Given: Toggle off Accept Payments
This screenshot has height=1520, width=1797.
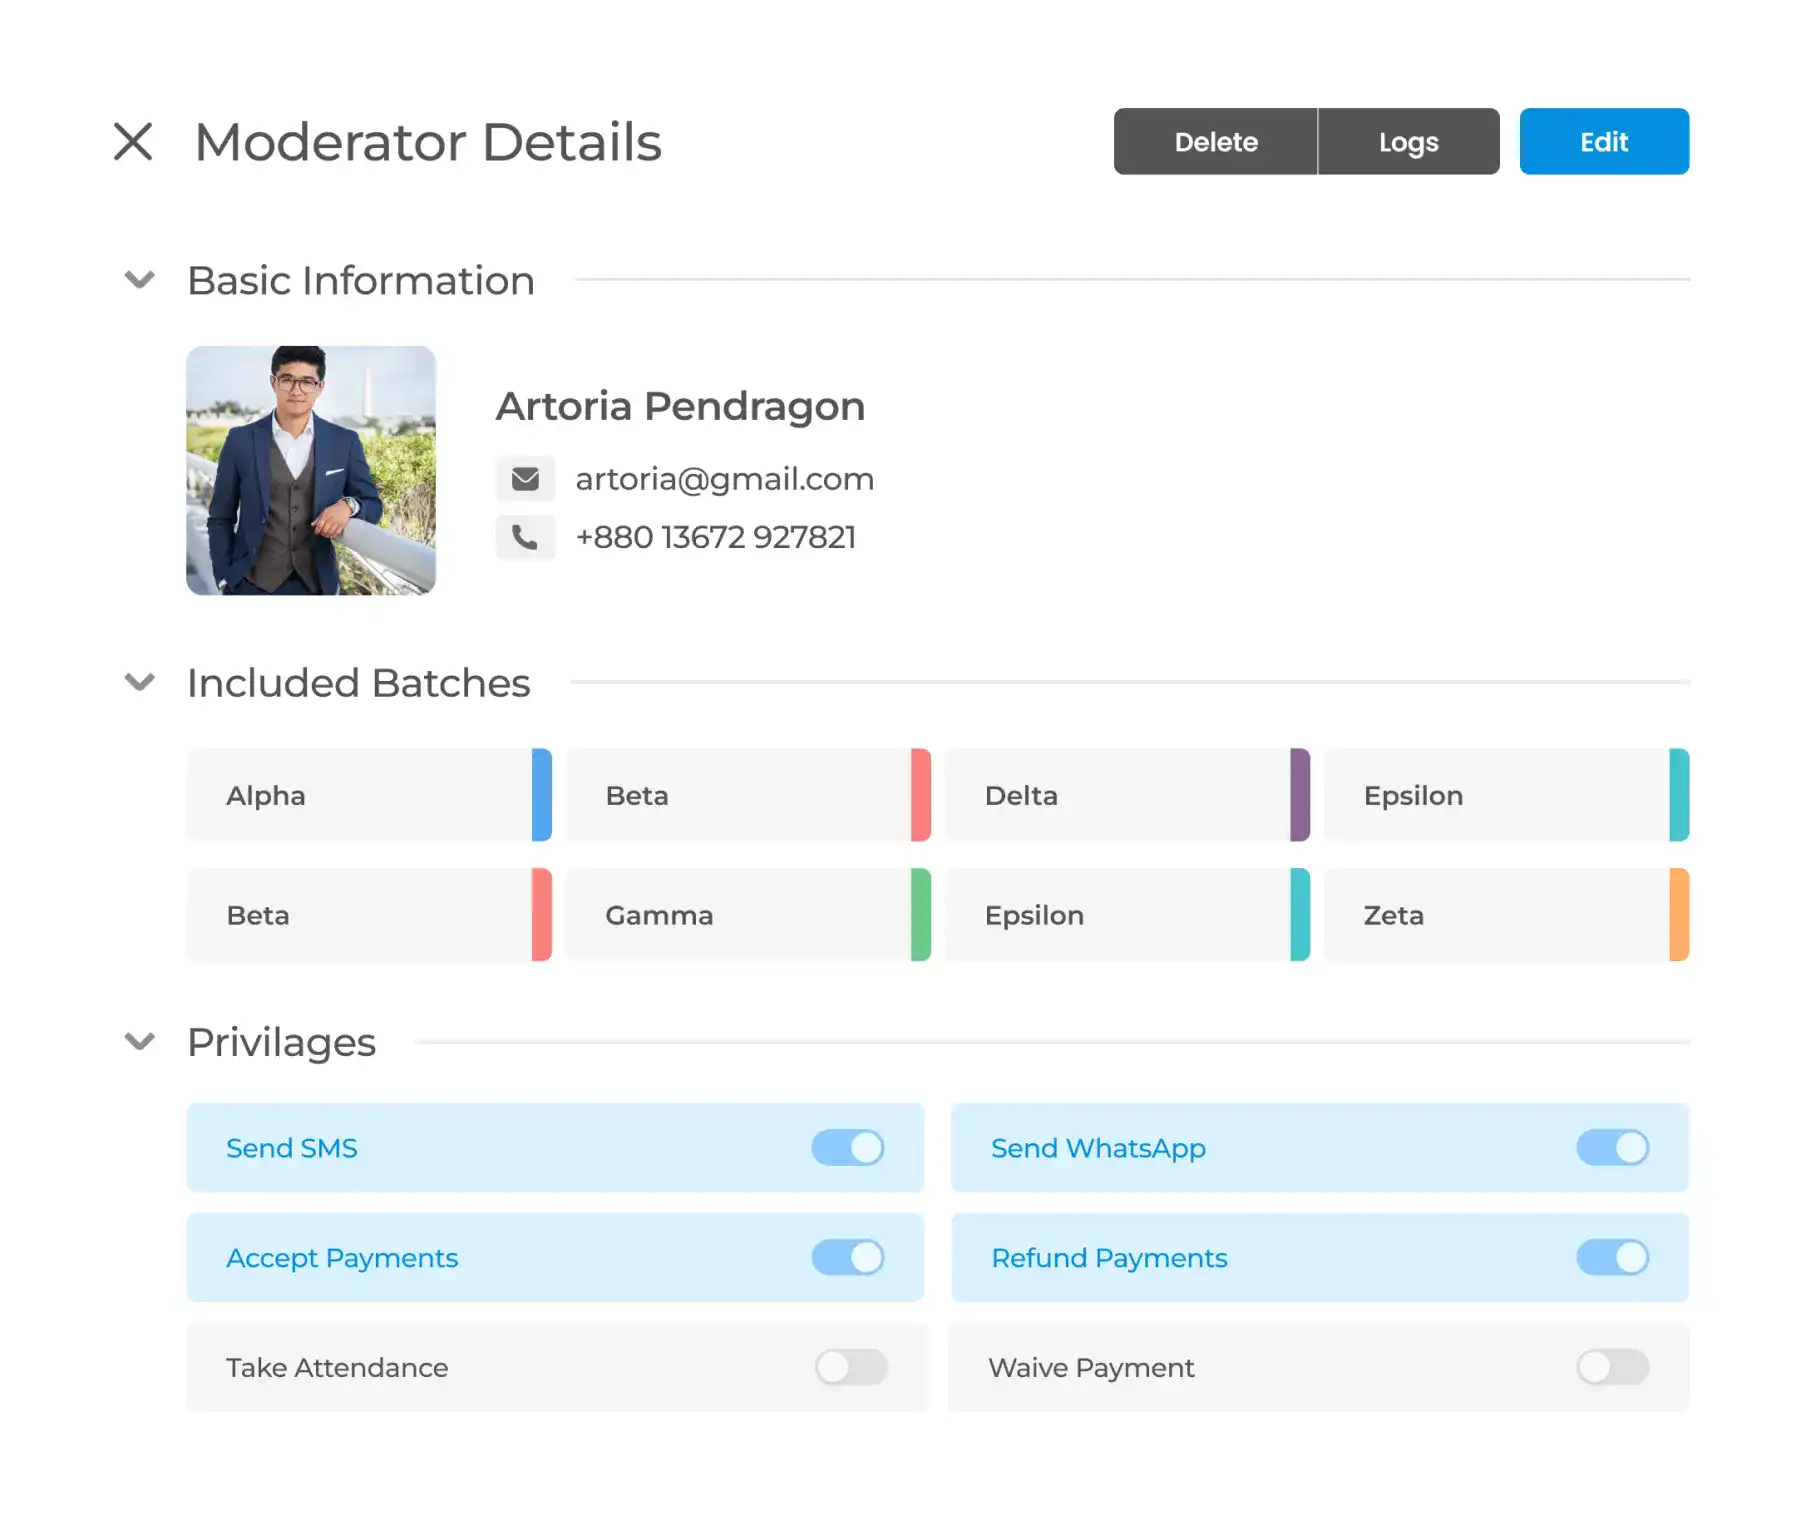Looking at the screenshot, I should (848, 1258).
